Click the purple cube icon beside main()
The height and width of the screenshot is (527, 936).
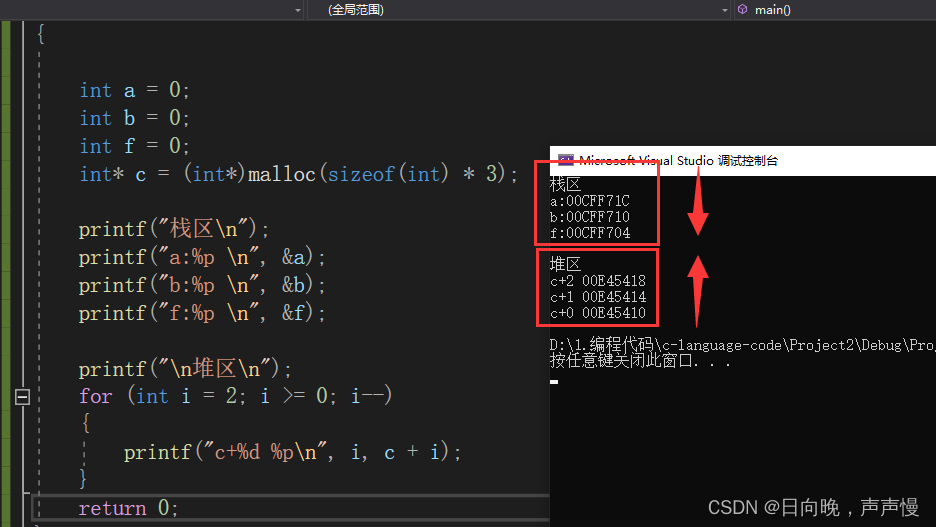743,10
